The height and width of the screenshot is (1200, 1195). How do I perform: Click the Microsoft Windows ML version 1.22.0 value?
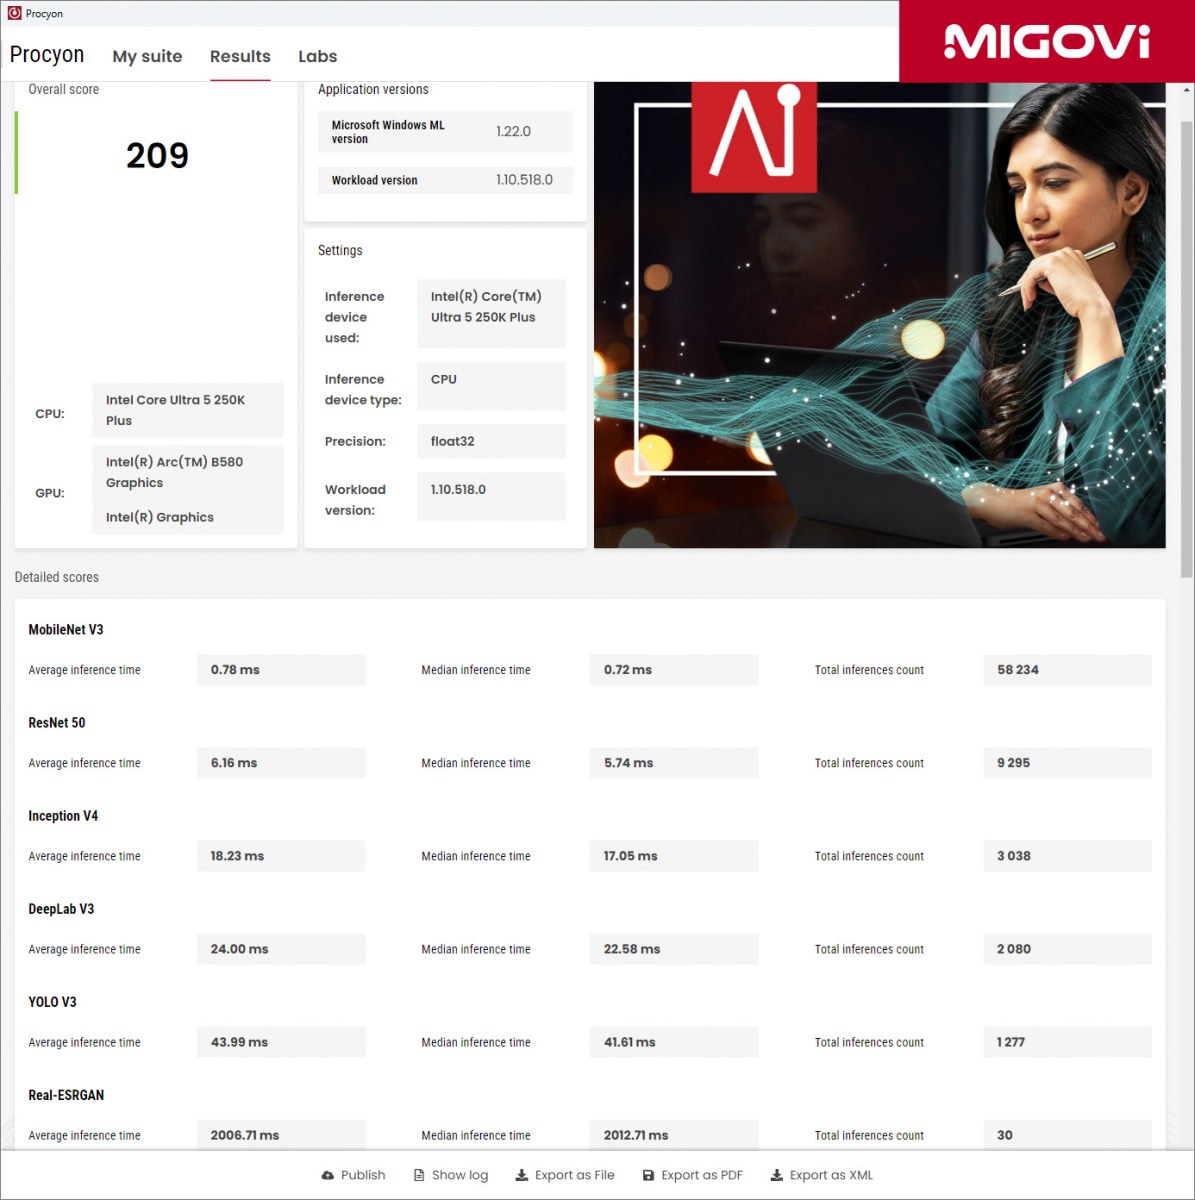click(x=513, y=131)
